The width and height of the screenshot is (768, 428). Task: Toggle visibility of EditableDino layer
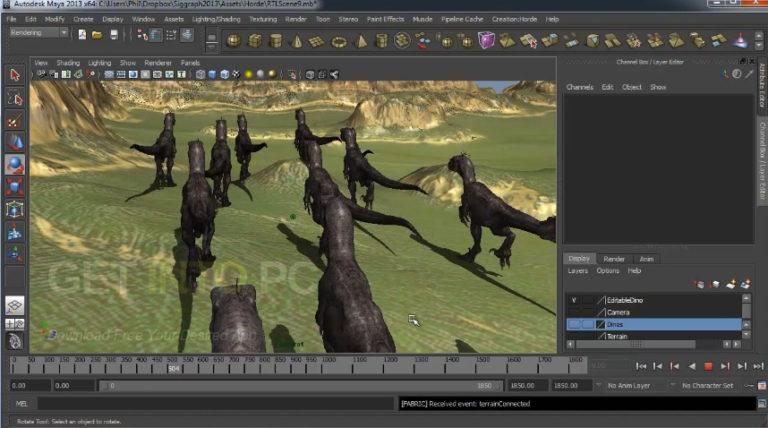coord(574,299)
